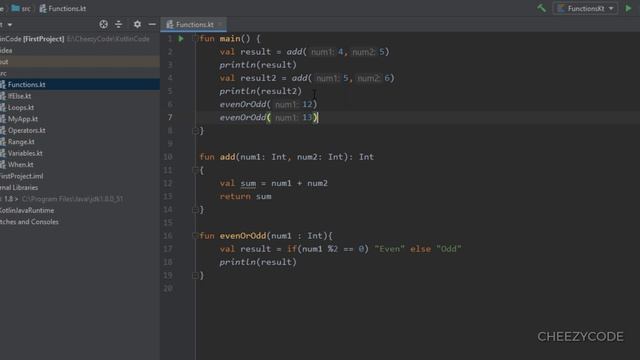Click the gutter run arrow beside main()
The height and width of the screenshot is (360, 640).
point(181,39)
